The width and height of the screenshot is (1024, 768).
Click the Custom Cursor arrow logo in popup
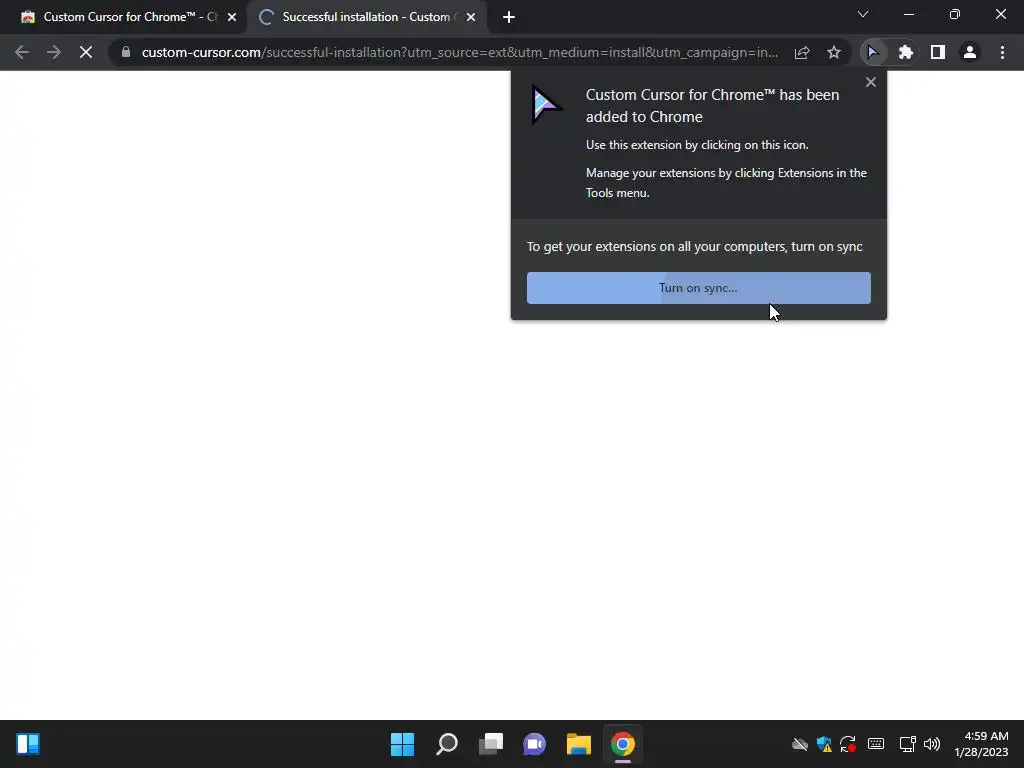point(546,104)
